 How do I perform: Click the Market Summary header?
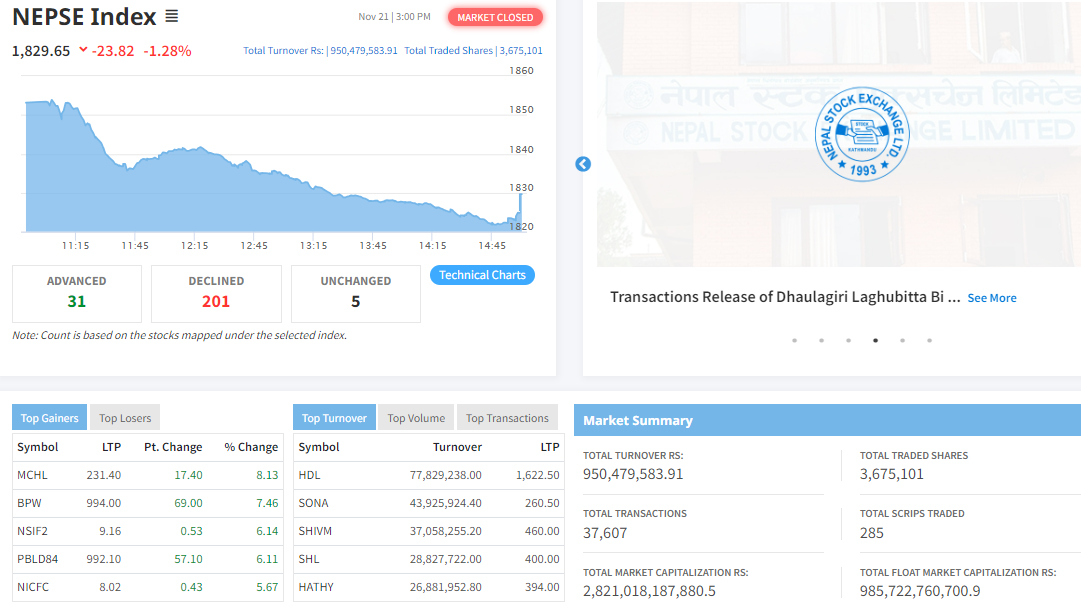(827, 420)
